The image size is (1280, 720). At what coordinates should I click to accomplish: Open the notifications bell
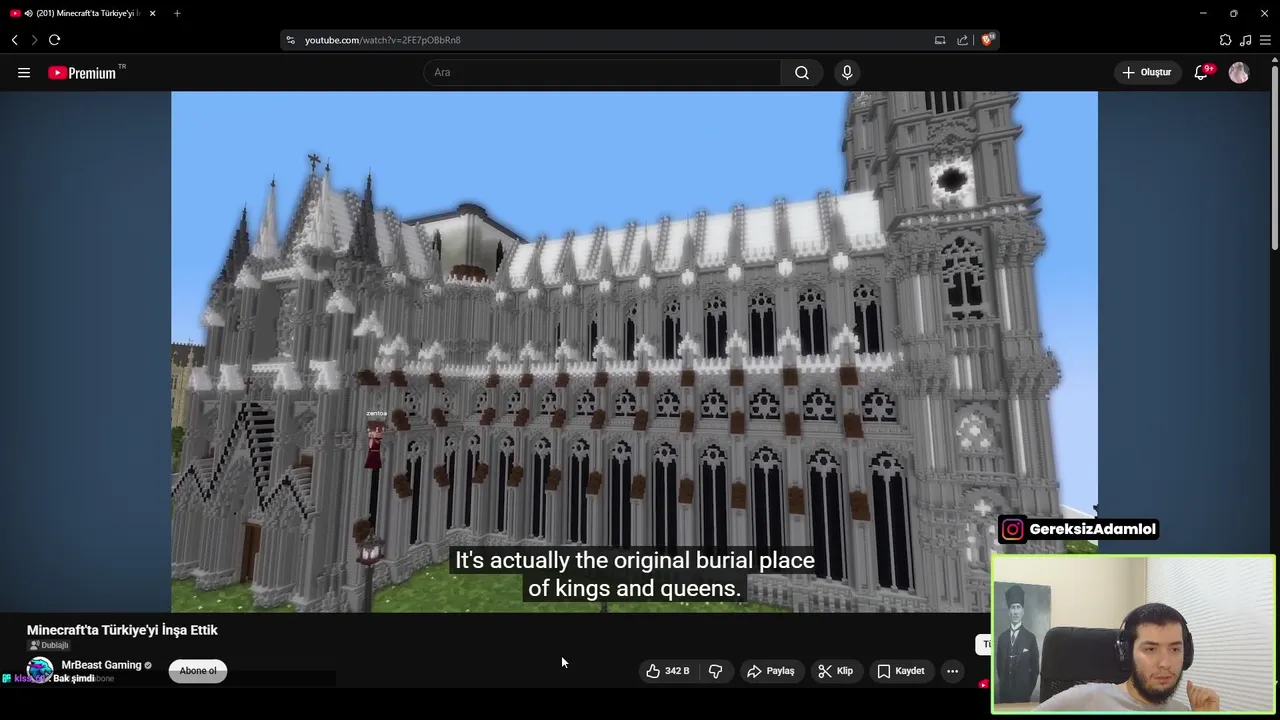coord(1202,72)
